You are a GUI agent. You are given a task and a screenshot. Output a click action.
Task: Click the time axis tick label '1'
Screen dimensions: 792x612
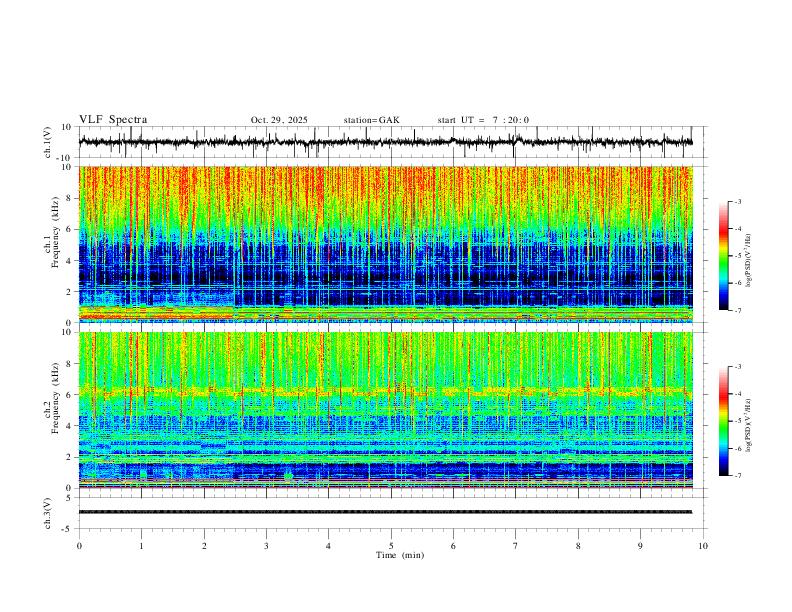[141, 546]
